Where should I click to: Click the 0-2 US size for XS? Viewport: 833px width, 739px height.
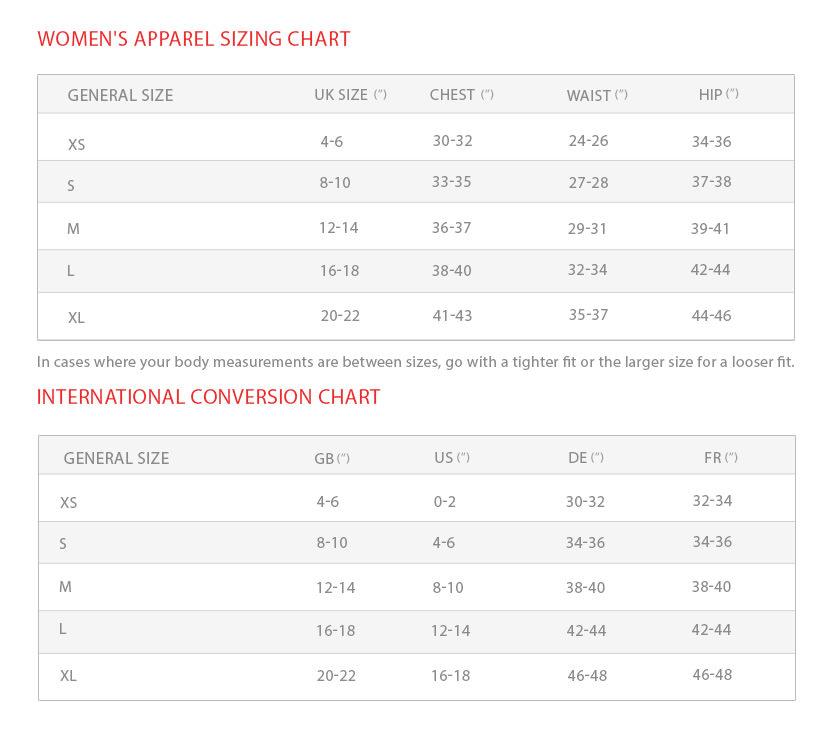[445, 502]
